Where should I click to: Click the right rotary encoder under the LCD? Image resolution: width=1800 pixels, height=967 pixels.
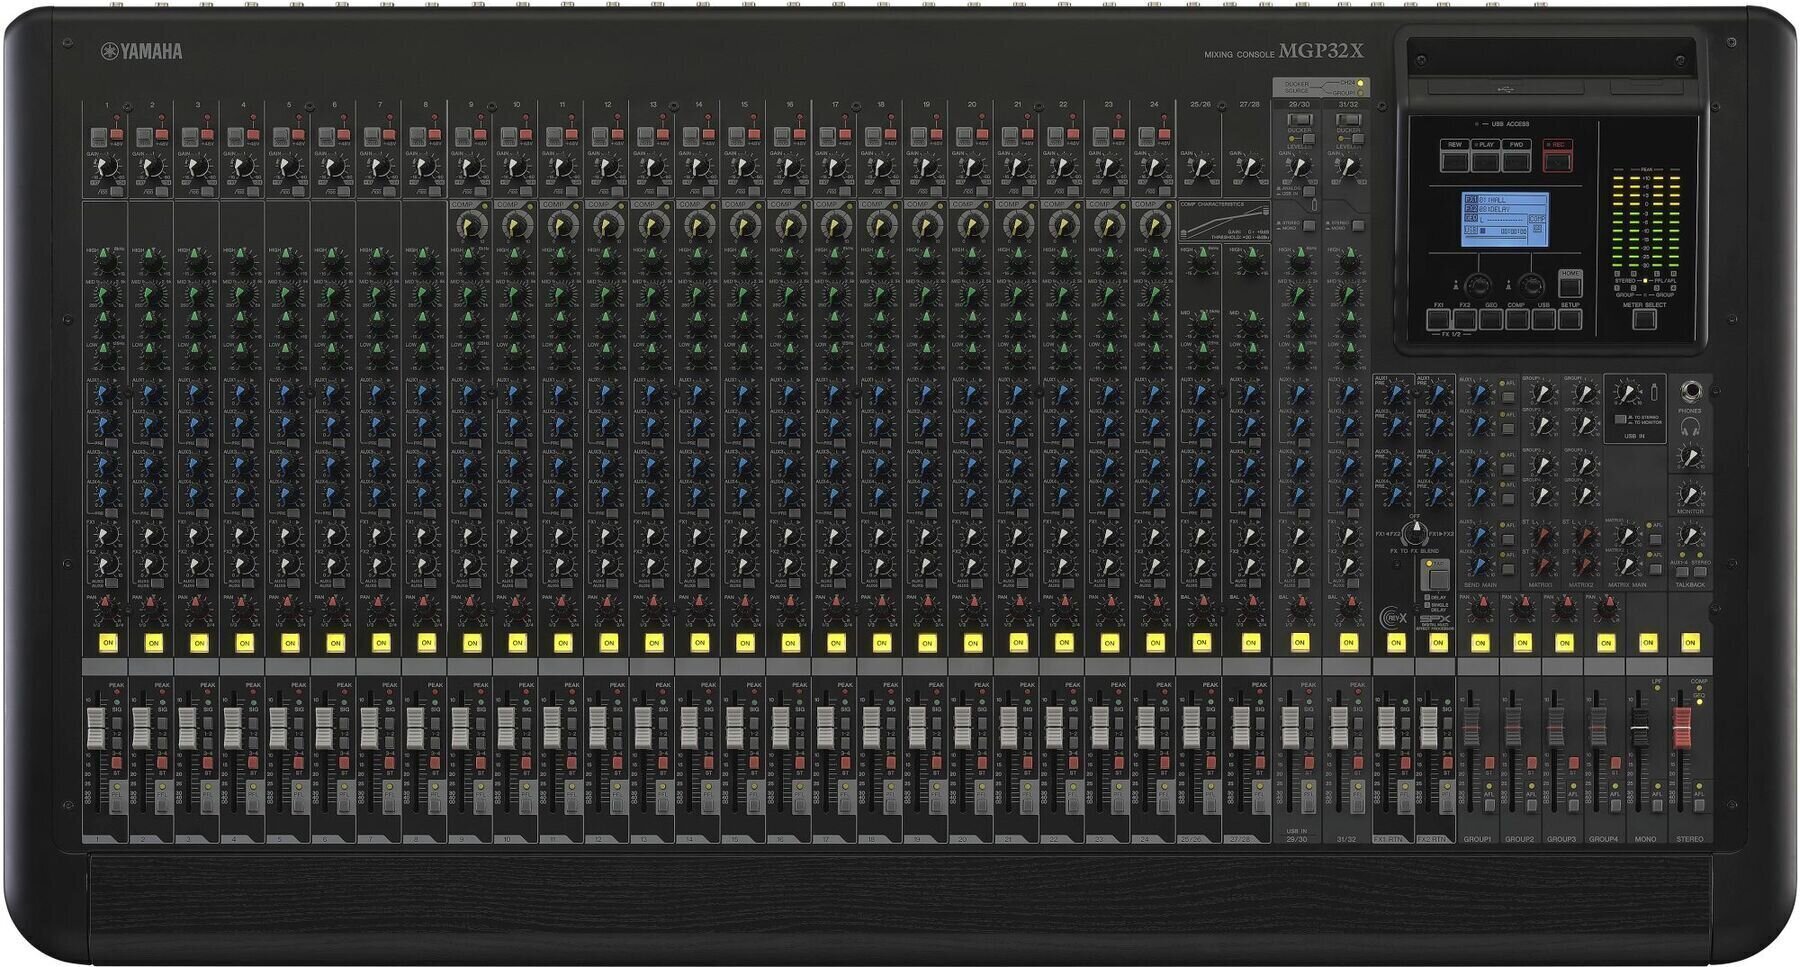click(x=1531, y=285)
